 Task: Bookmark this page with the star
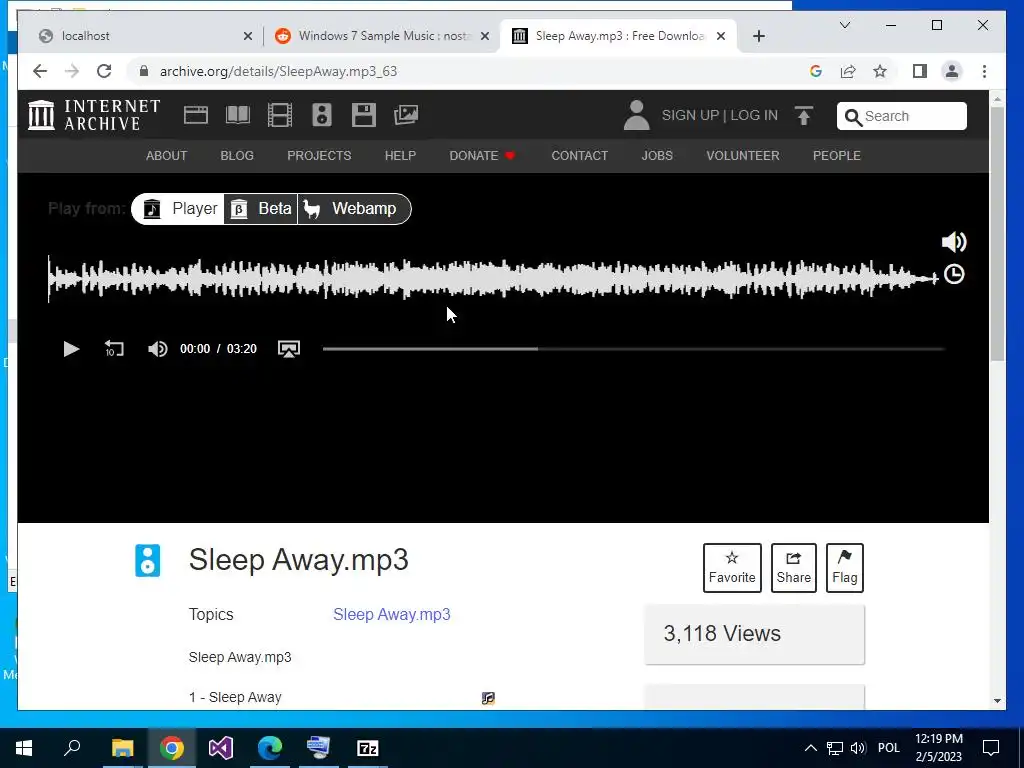[880, 71]
